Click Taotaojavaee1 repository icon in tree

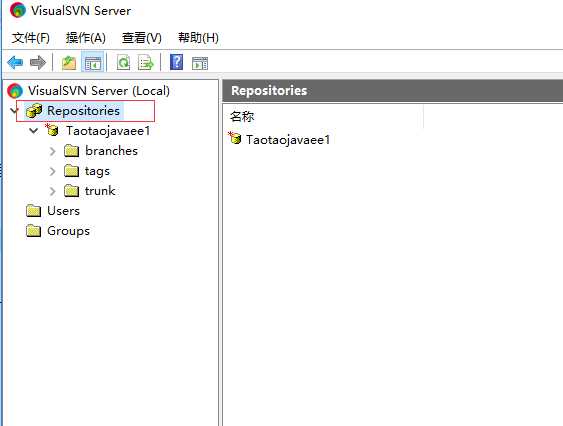[52, 130]
